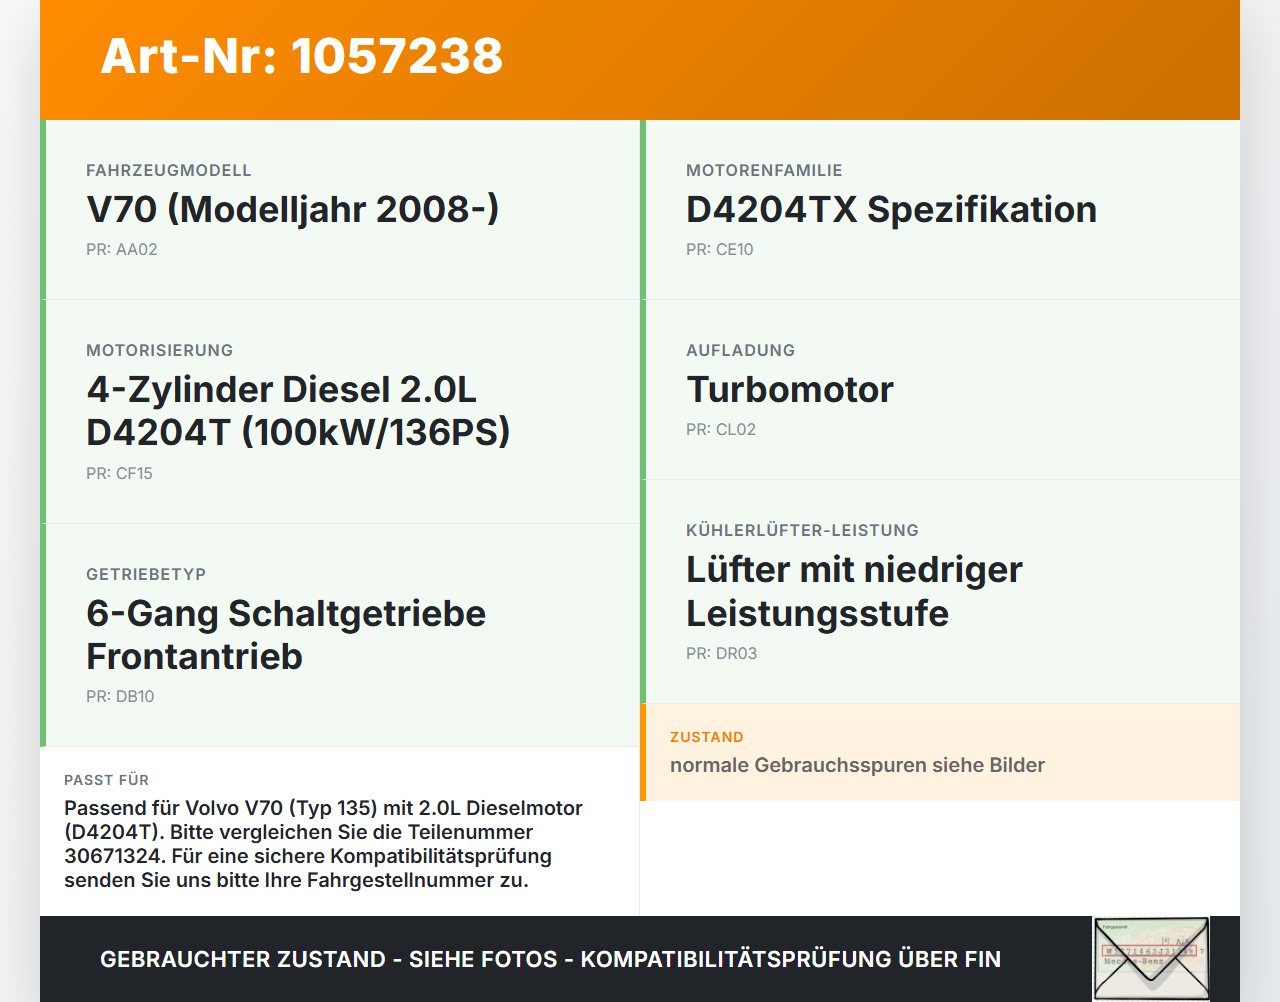Viewport: 1280px width, 1002px height.
Task: Select the Lüfter mit niedriger Leistungsstufe text
Action: pyautogui.click(x=854, y=591)
